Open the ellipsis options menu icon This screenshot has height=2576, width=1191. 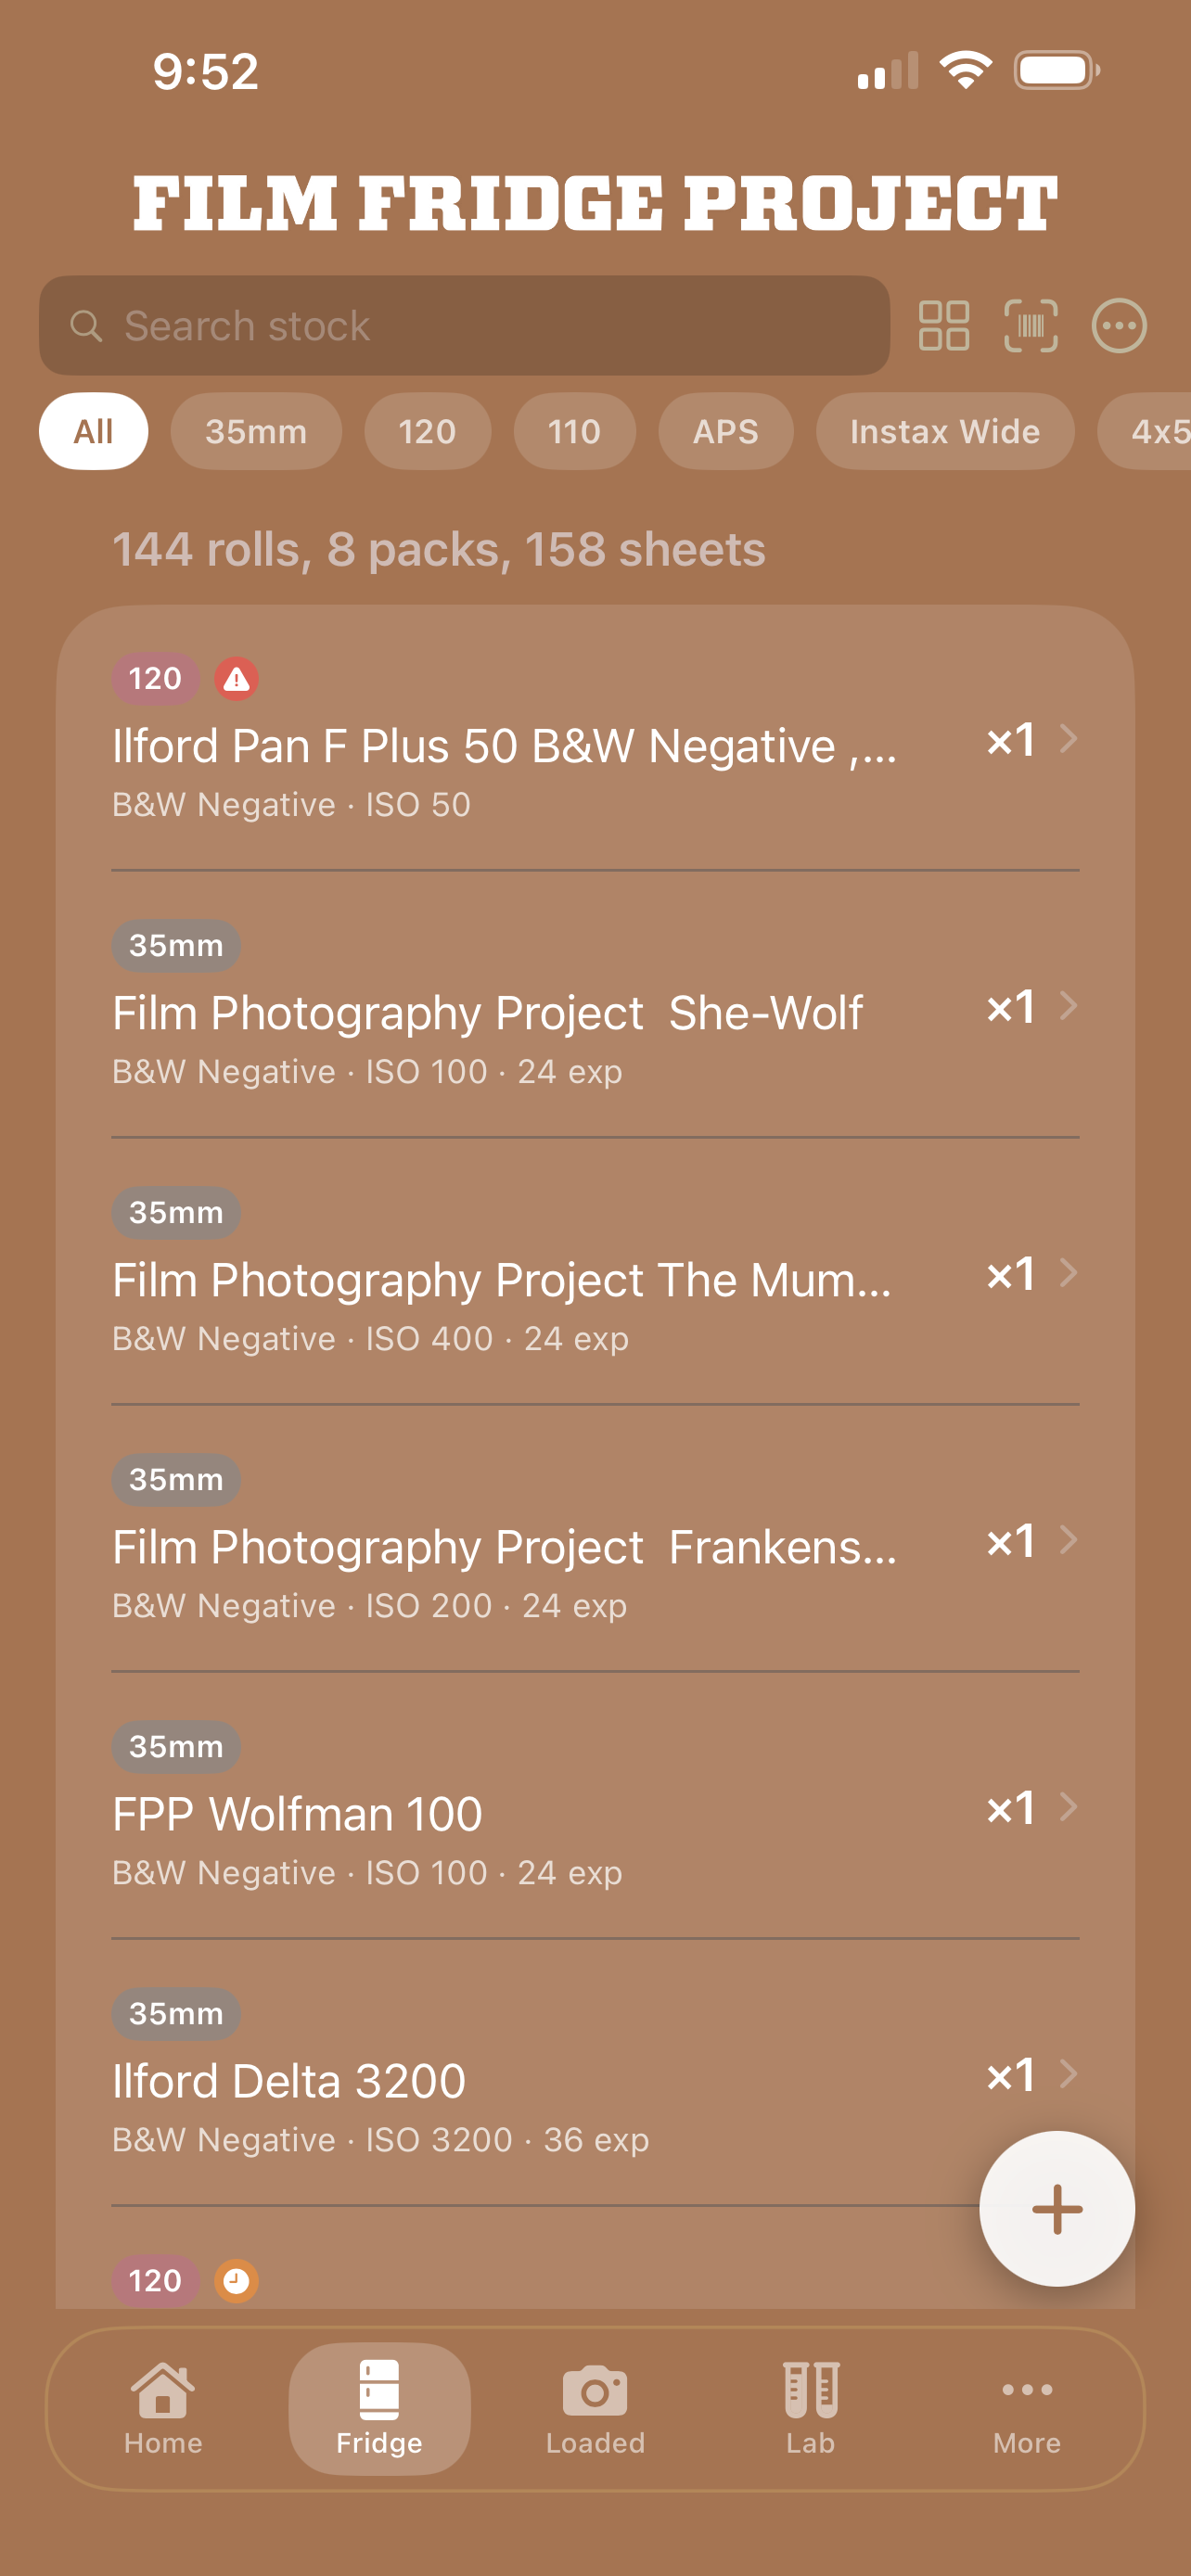pyautogui.click(x=1118, y=326)
